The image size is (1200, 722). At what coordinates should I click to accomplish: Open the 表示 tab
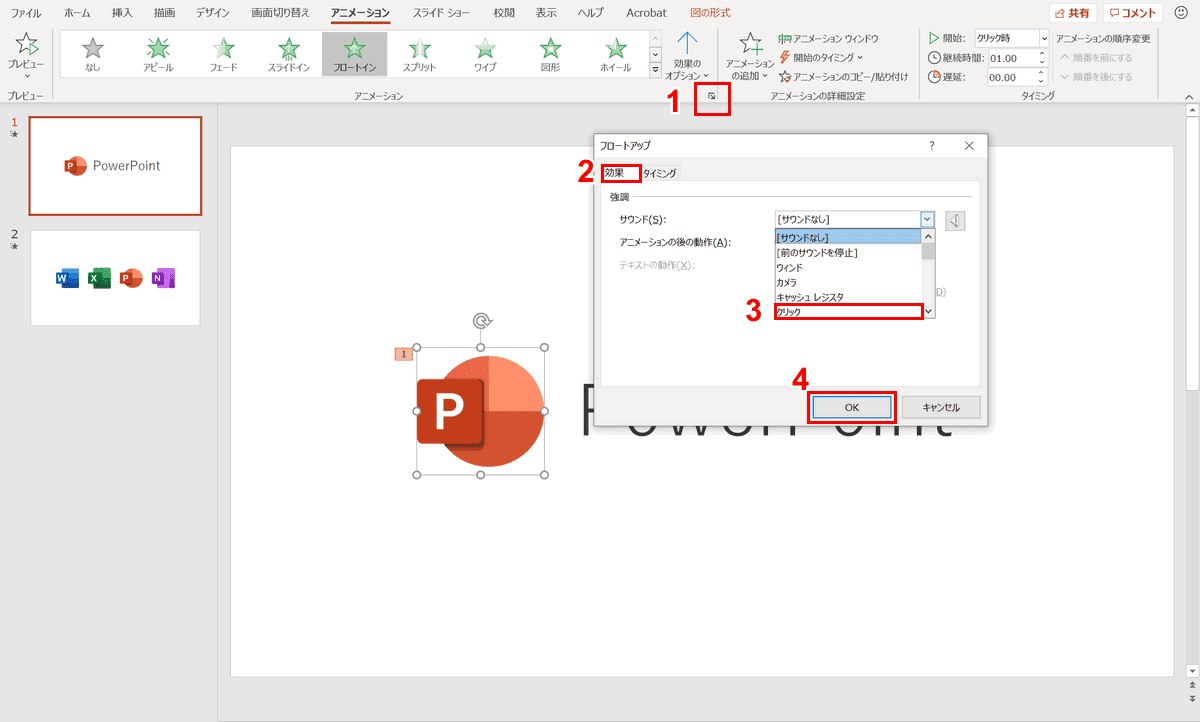(546, 13)
